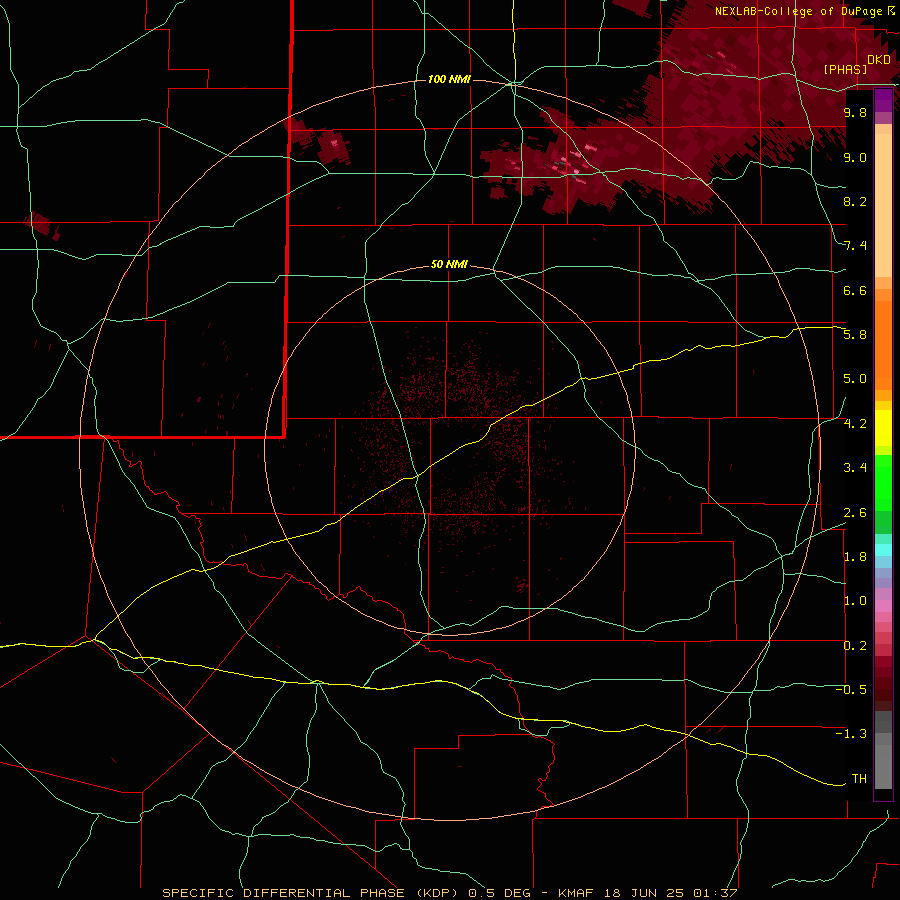This screenshot has height=900, width=900.
Task: Click the 100 NMI range ring label
Action: [x=449, y=79]
